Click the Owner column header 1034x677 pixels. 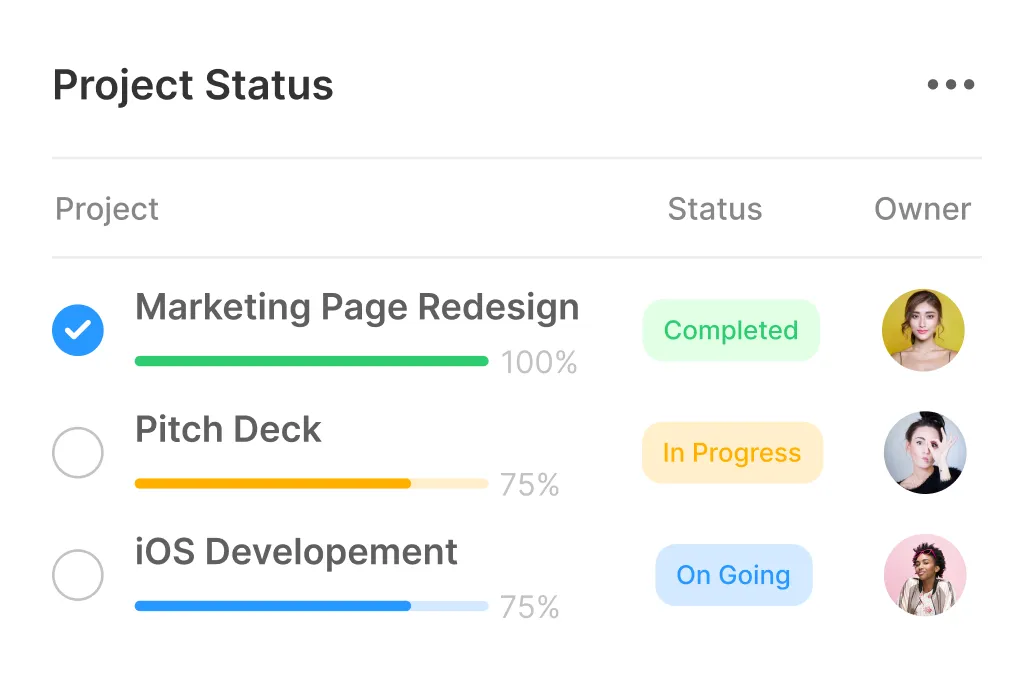[x=923, y=209]
